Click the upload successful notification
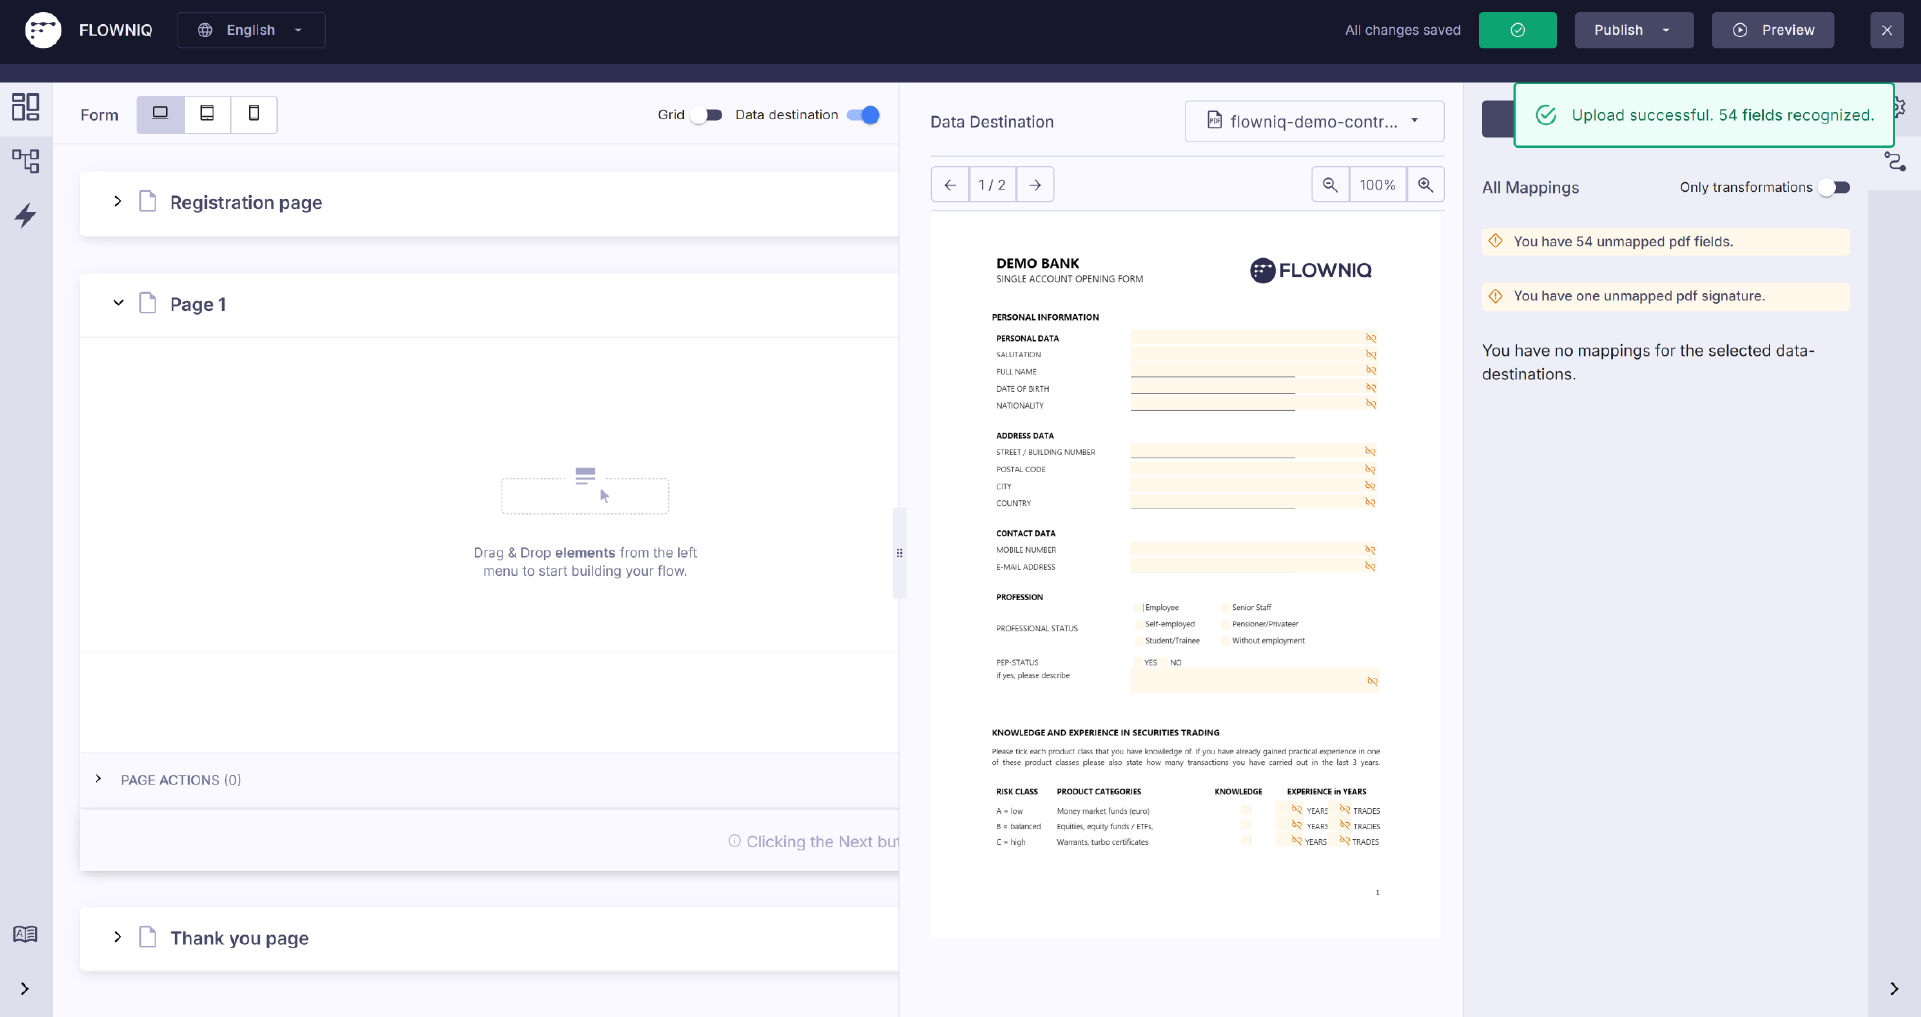Image resolution: width=1921 pixels, height=1017 pixels. click(x=1704, y=115)
